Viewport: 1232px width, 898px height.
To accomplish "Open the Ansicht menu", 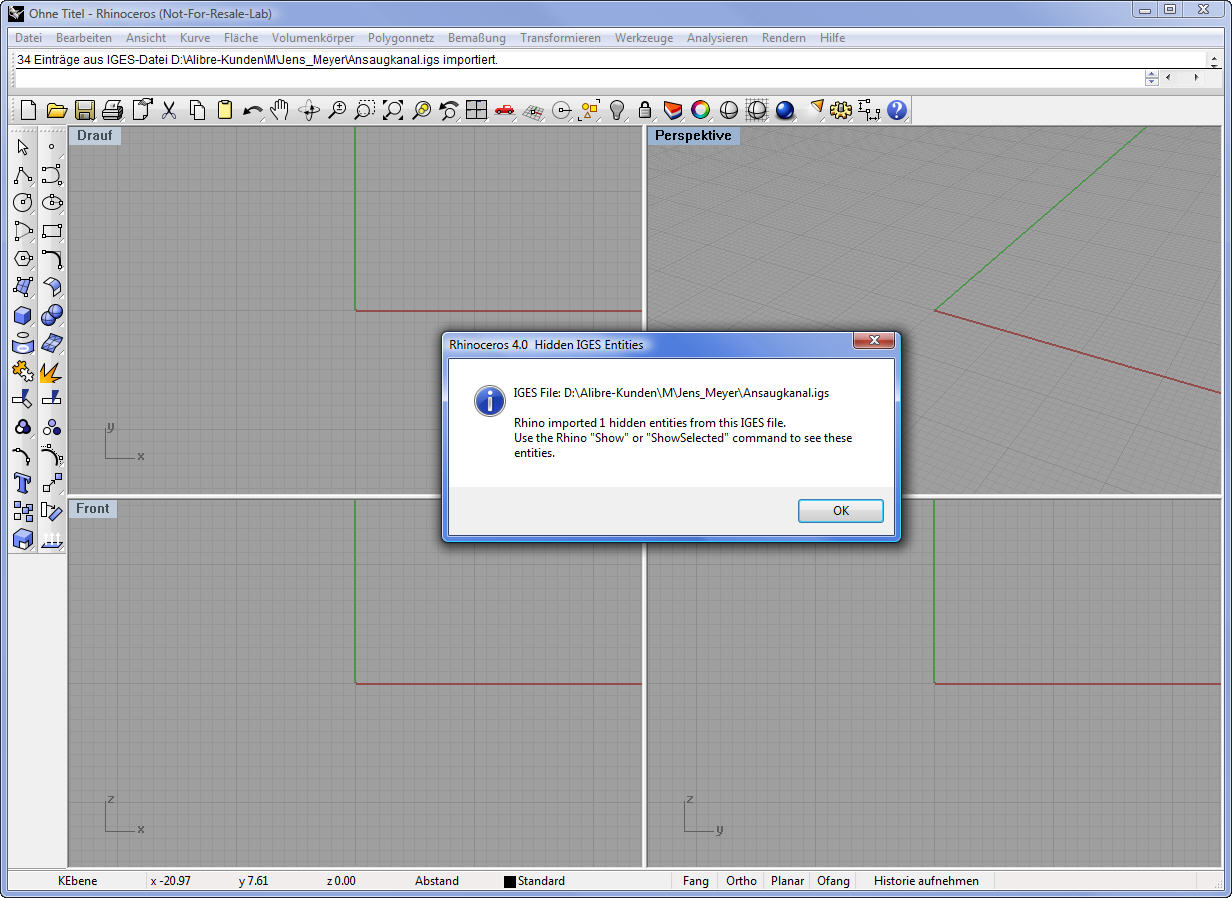I will tap(146, 38).
